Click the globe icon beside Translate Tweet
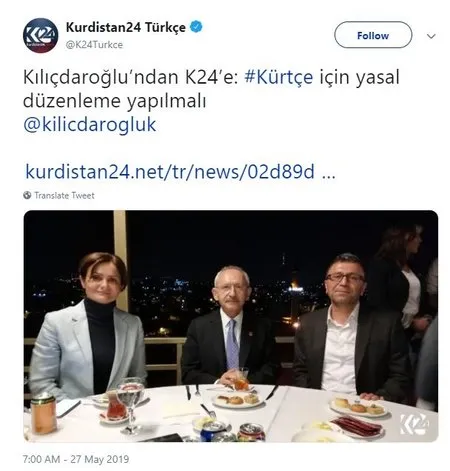450x471 pixels. [27, 195]
